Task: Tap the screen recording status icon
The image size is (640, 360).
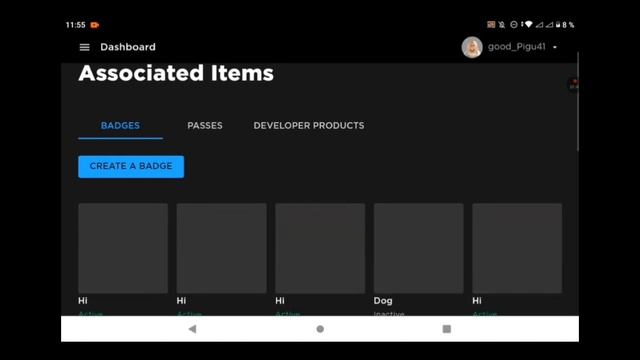Action: pos(95,25)
